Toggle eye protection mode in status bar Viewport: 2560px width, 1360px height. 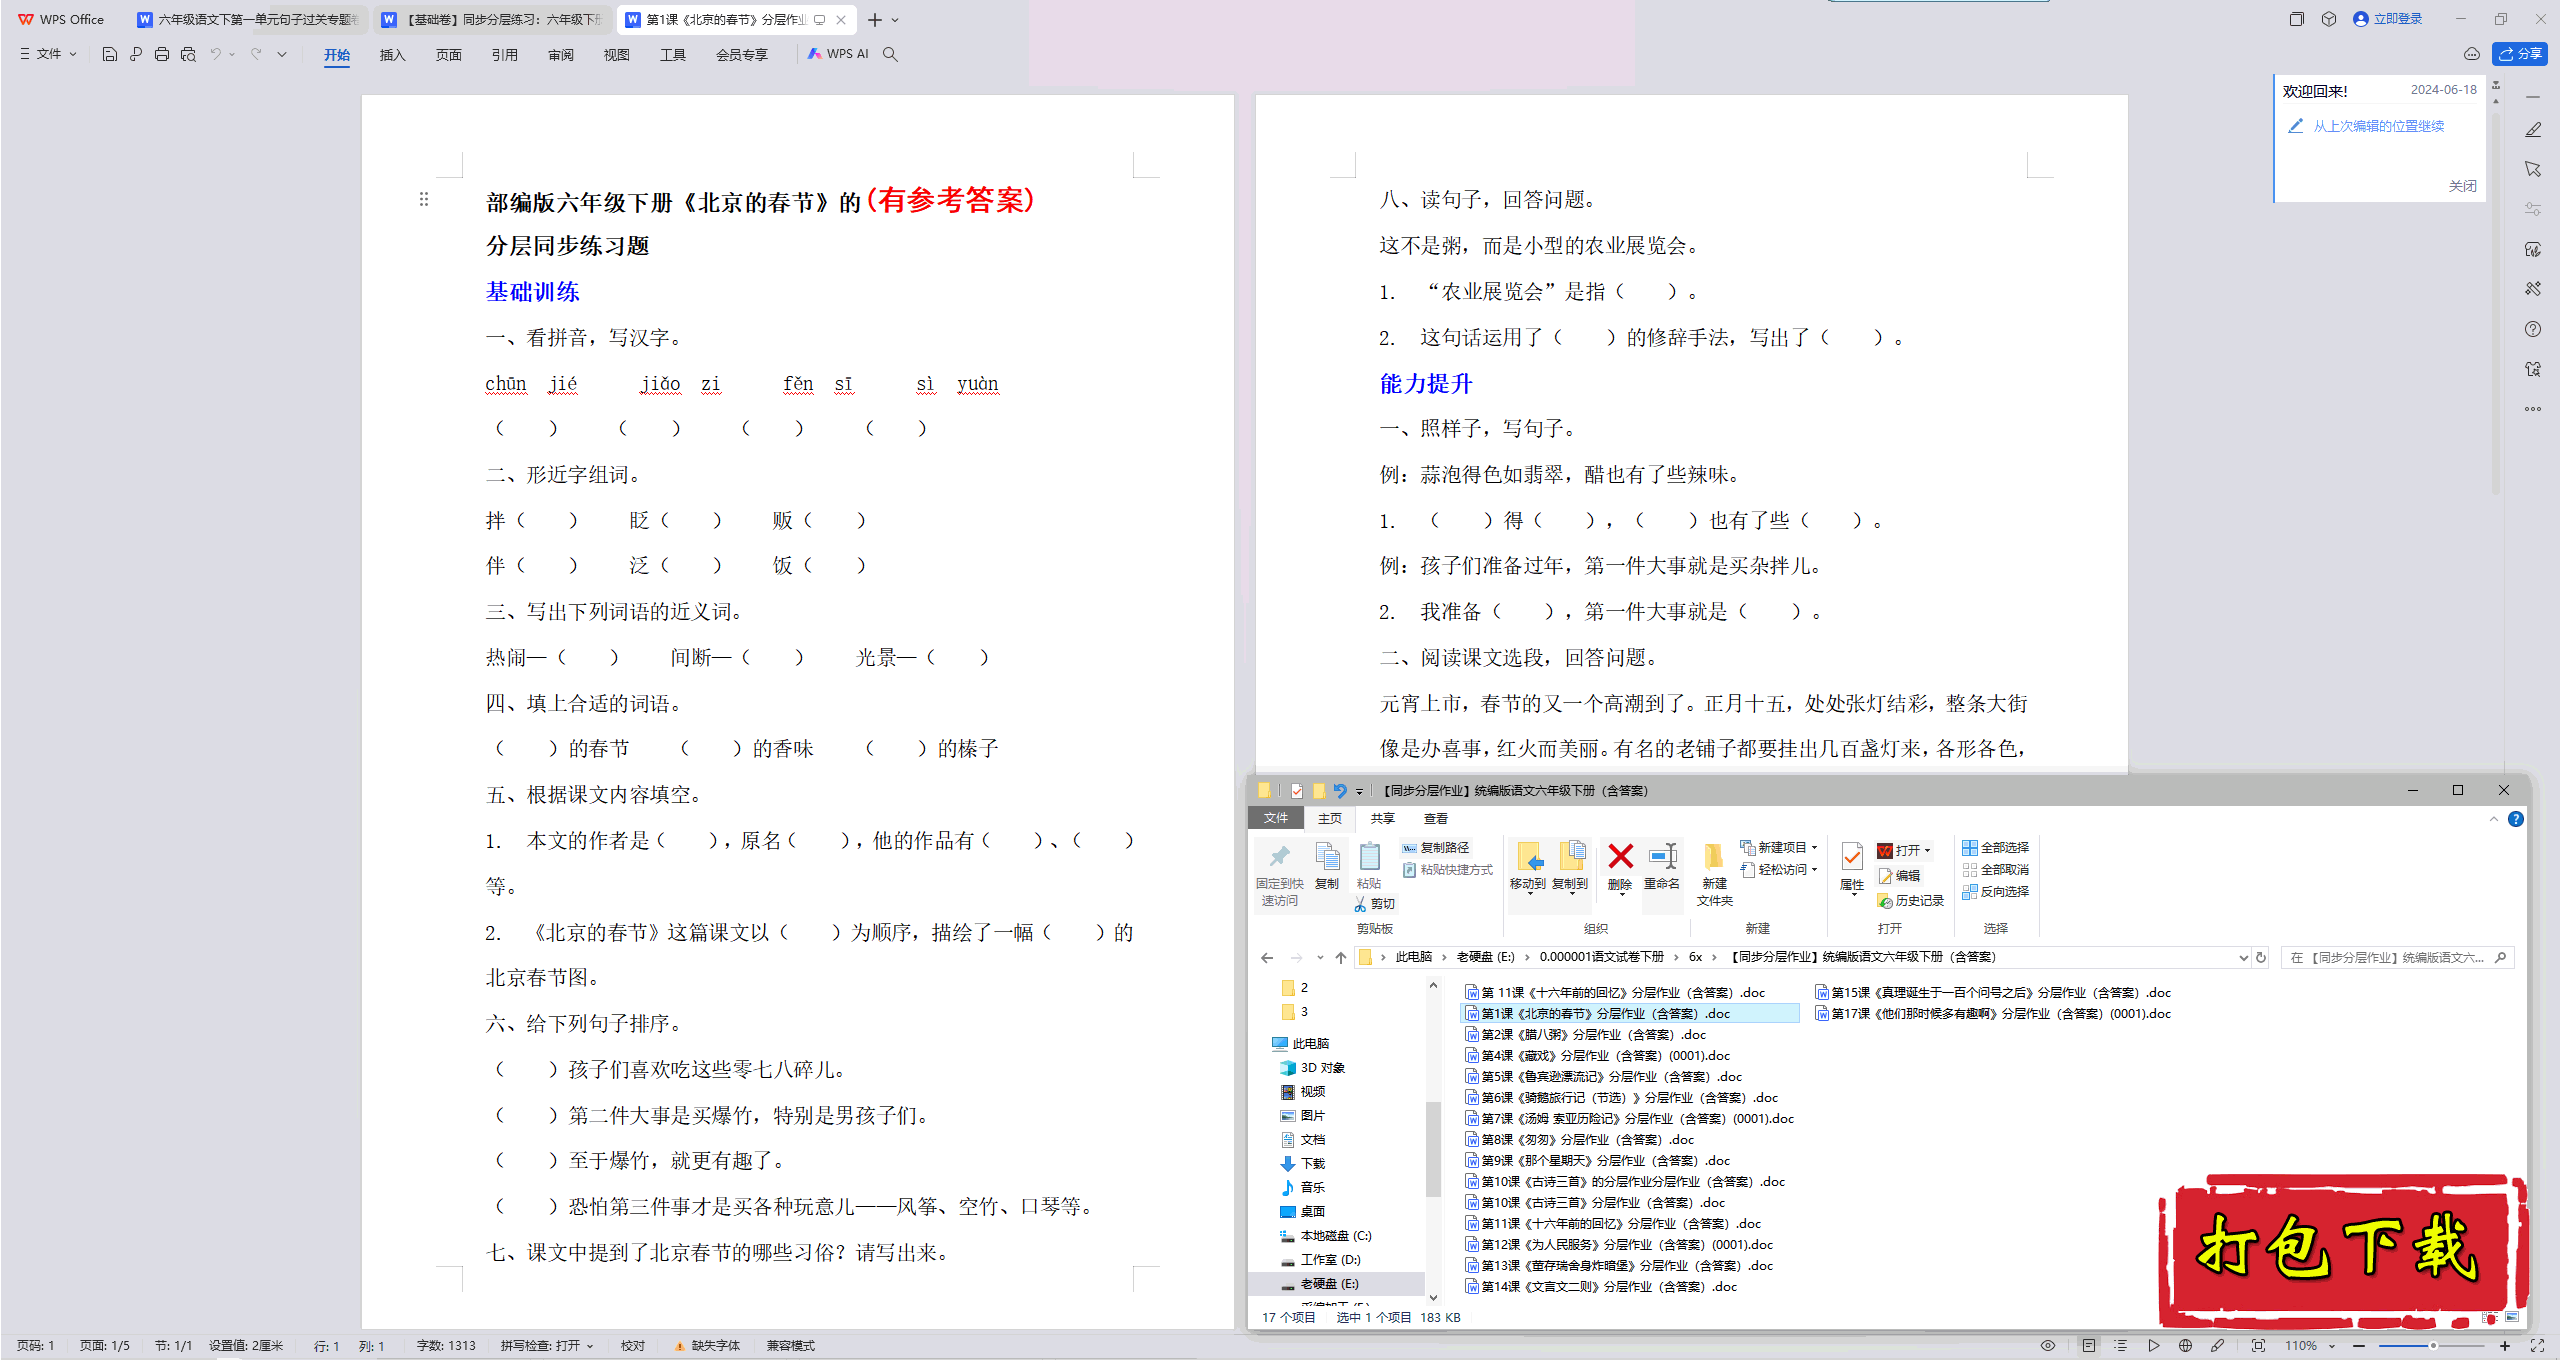pos(2048,1346)
